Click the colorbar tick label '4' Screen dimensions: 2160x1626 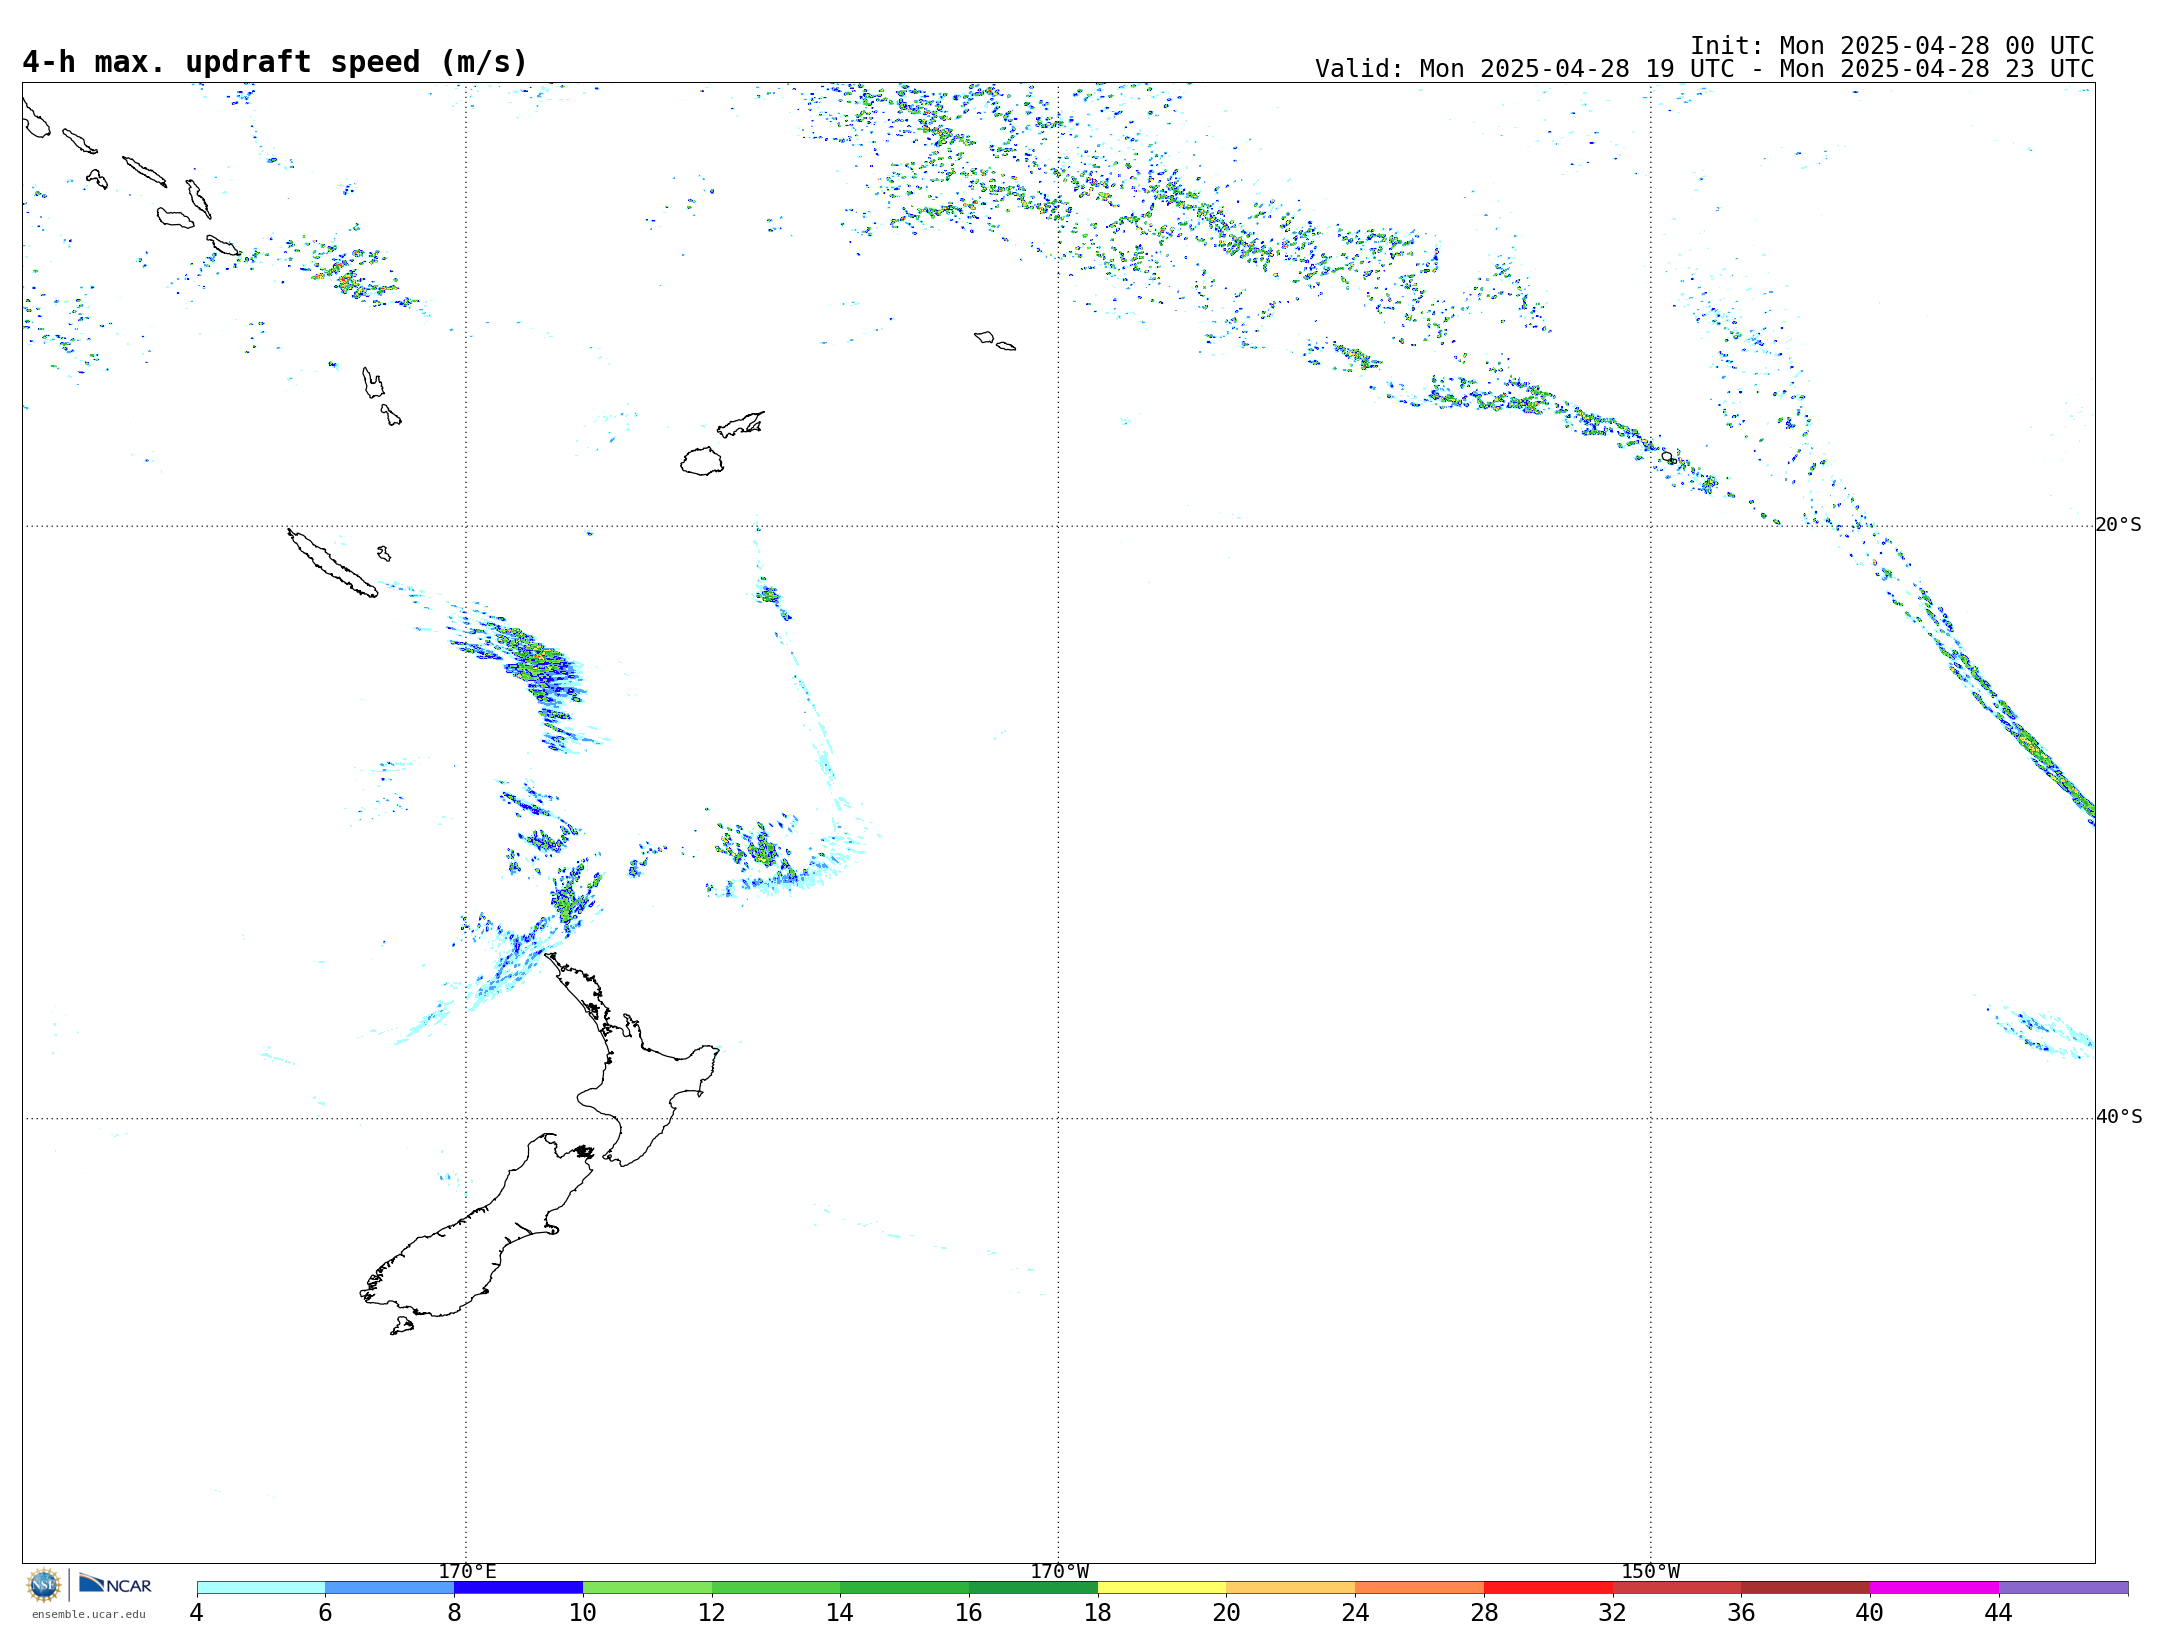(196, 1612)
